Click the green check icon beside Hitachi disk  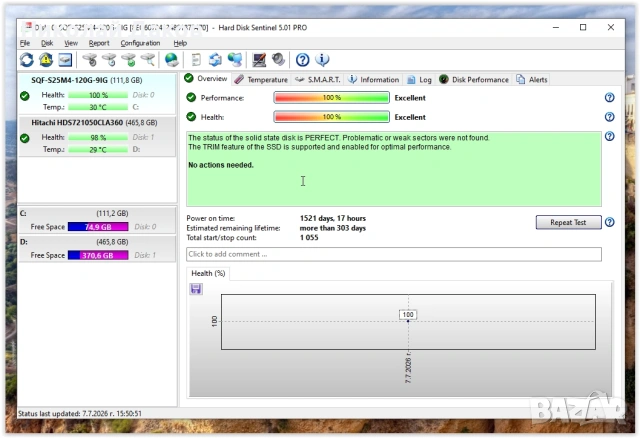click(25, 138)
